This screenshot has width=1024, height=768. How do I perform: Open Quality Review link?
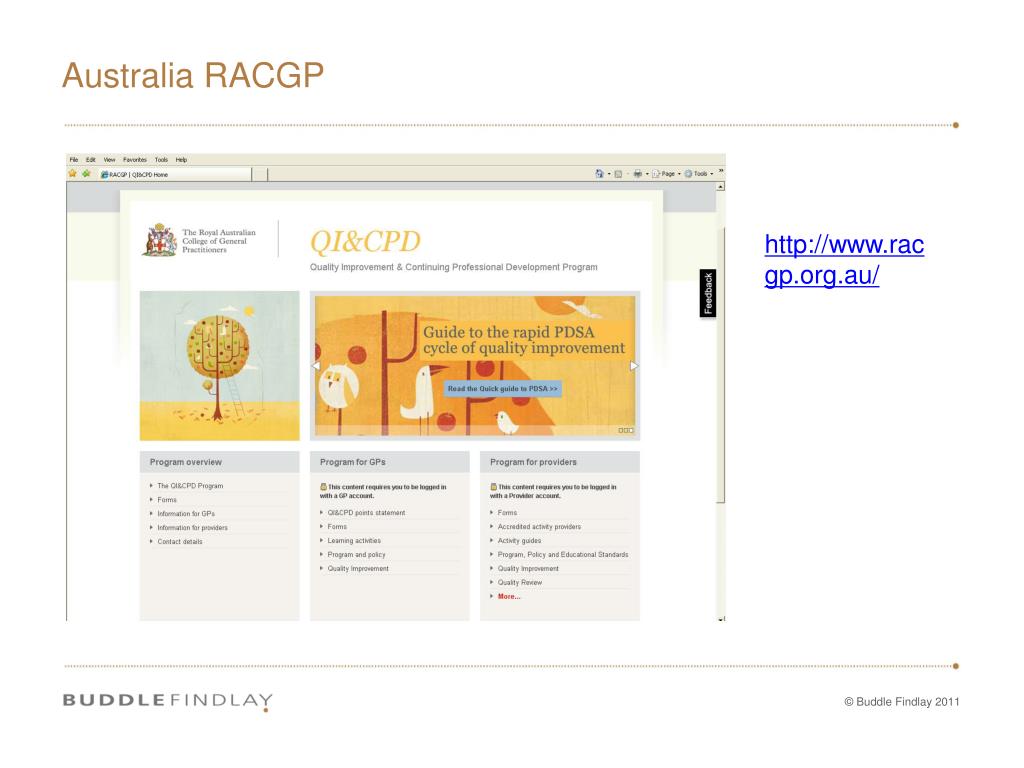[x=520, y=583]
